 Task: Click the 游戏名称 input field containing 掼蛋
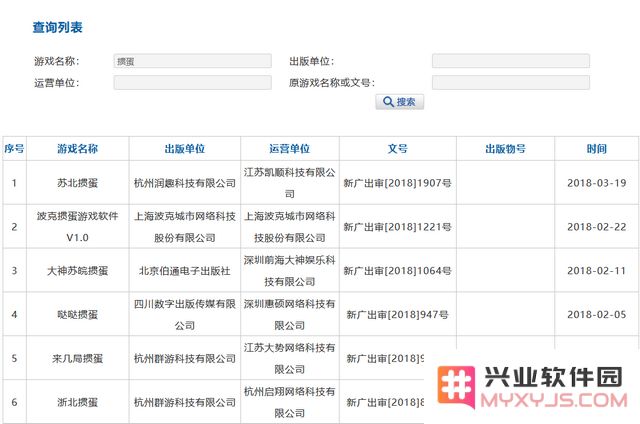(x=193, y=61)
